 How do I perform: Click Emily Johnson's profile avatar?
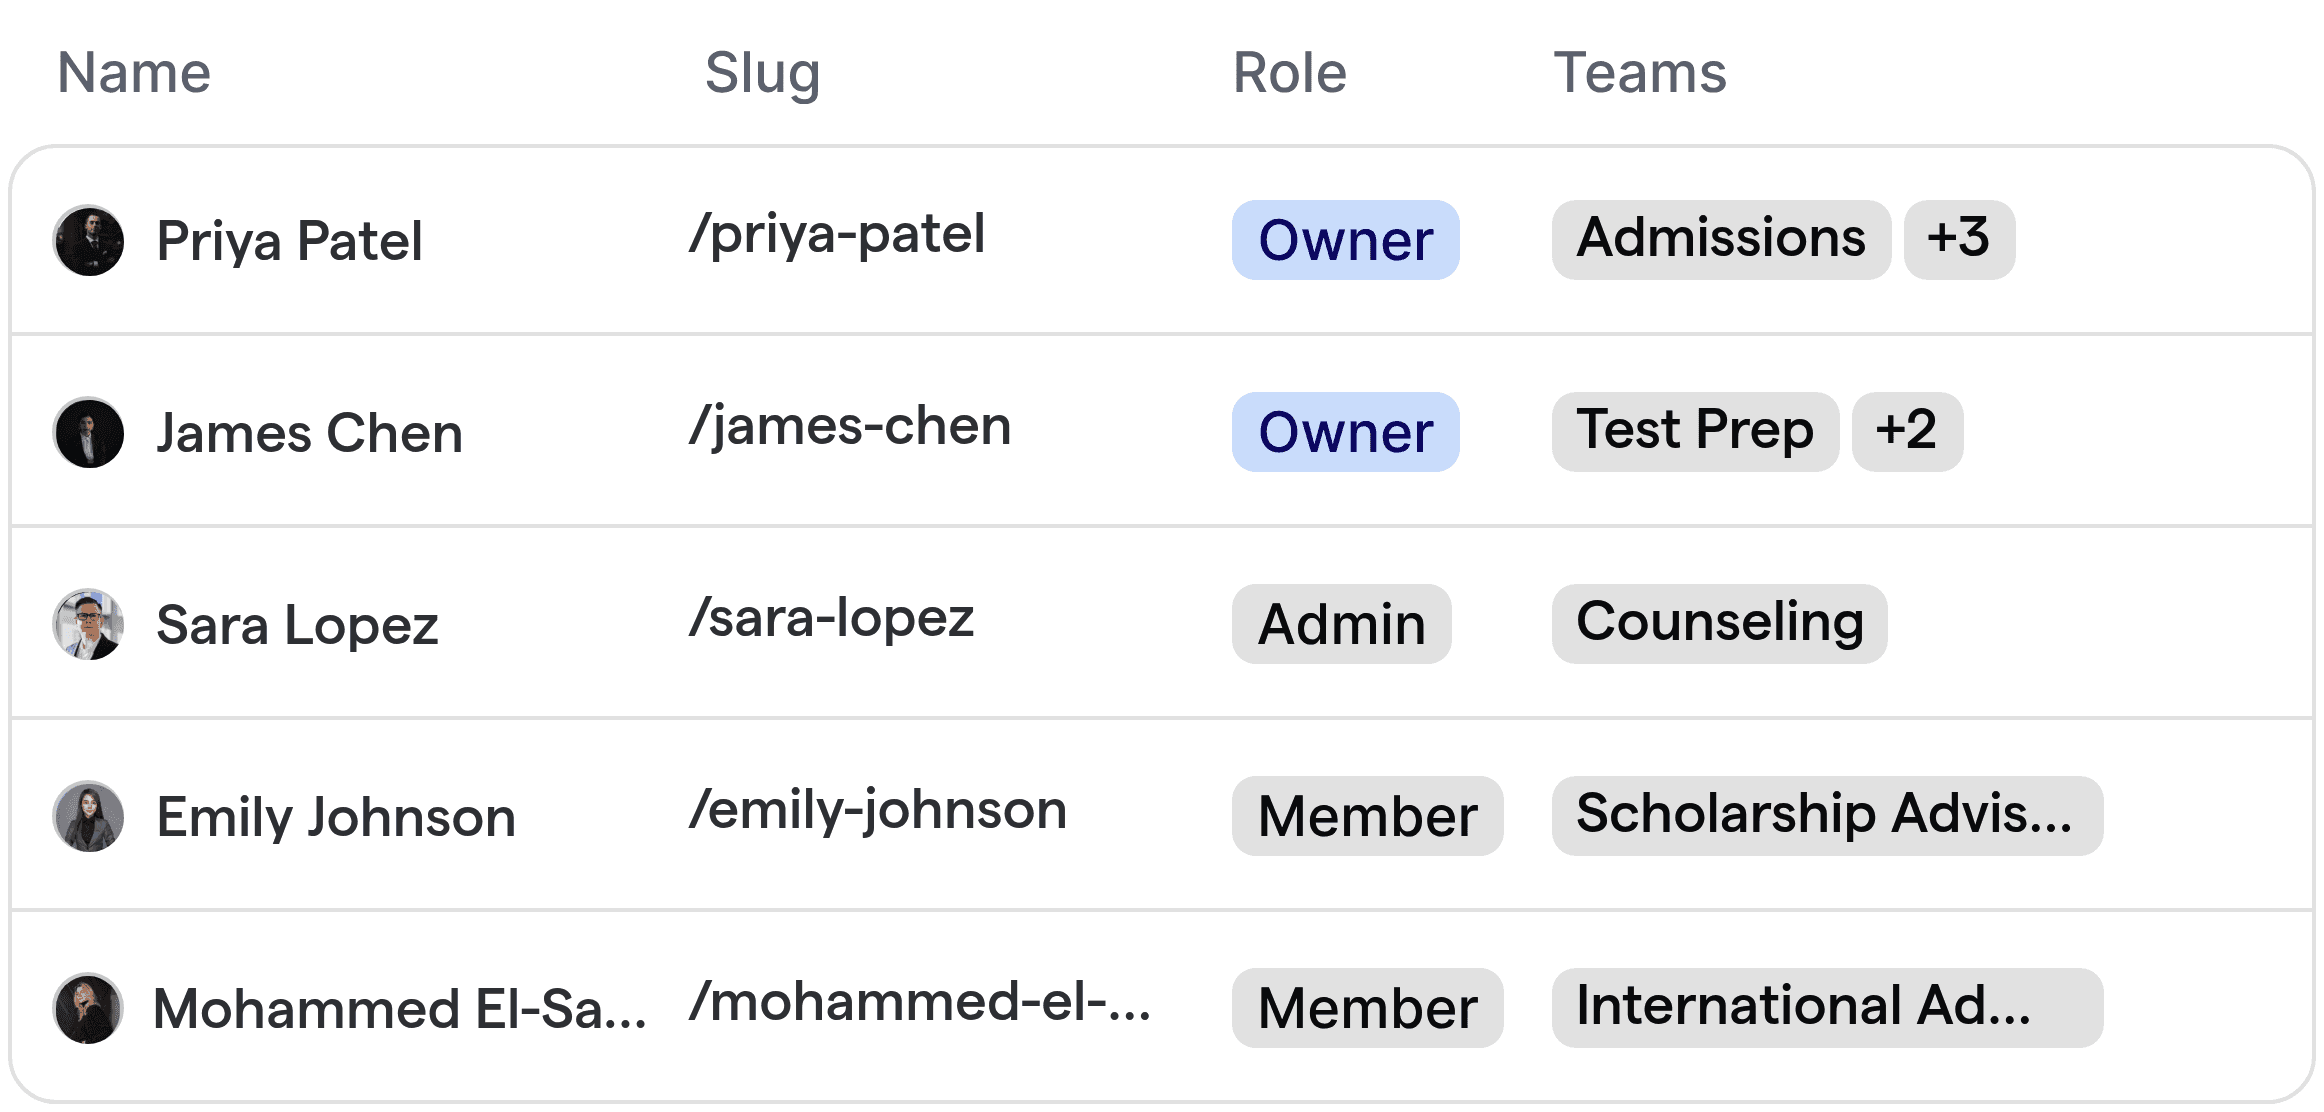point(88,816)
